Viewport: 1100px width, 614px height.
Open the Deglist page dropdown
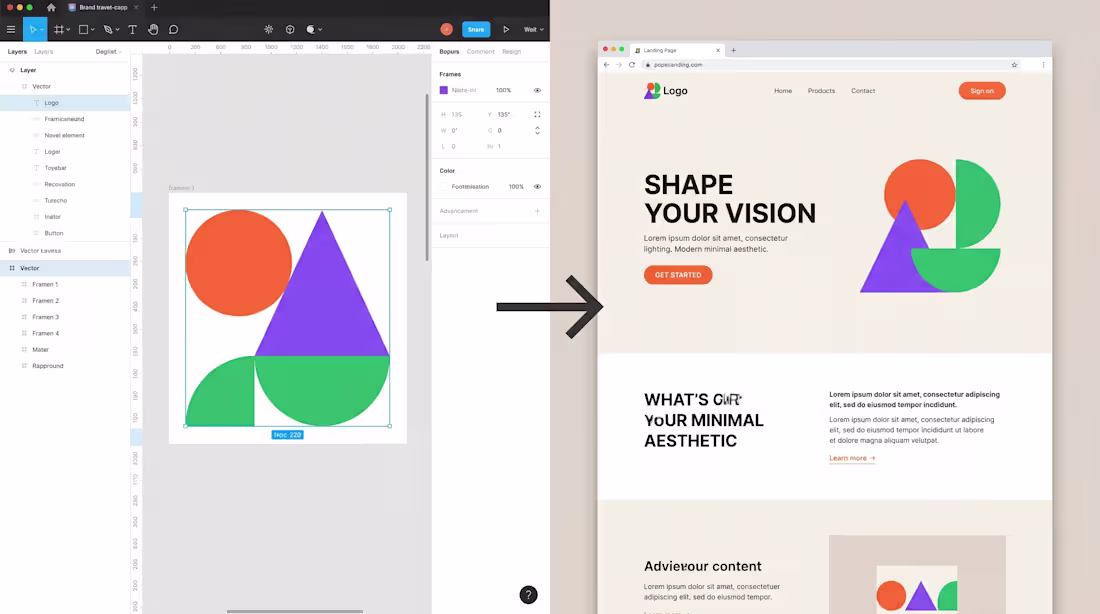[109, 52]
